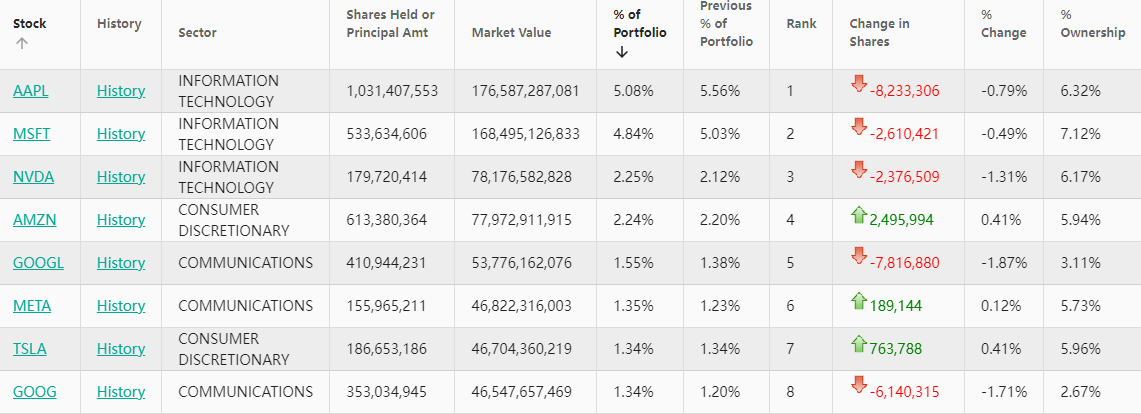This screenshot has width=1141, height=414.
Task: Sort table by Market Value header
Action: tap(511, 33)
